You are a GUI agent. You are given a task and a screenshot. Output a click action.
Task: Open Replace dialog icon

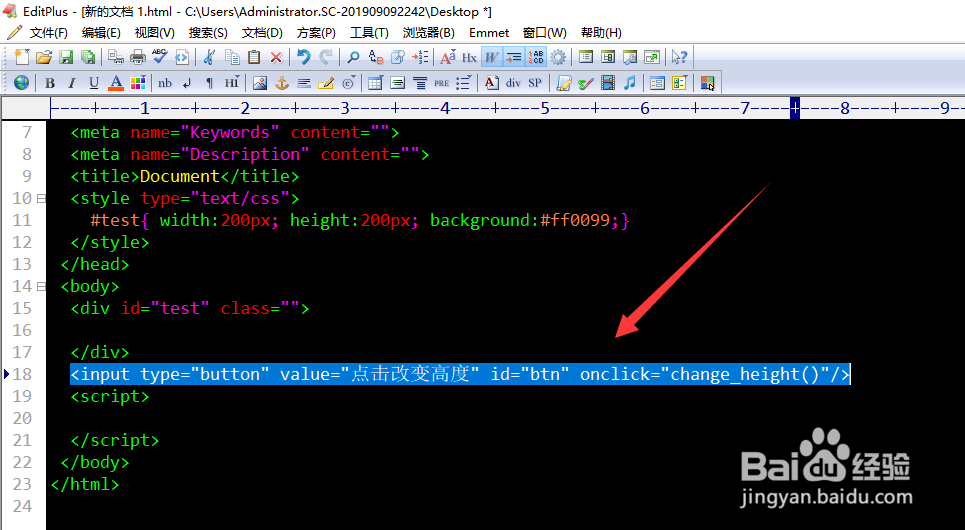click(x=375, y=57)
